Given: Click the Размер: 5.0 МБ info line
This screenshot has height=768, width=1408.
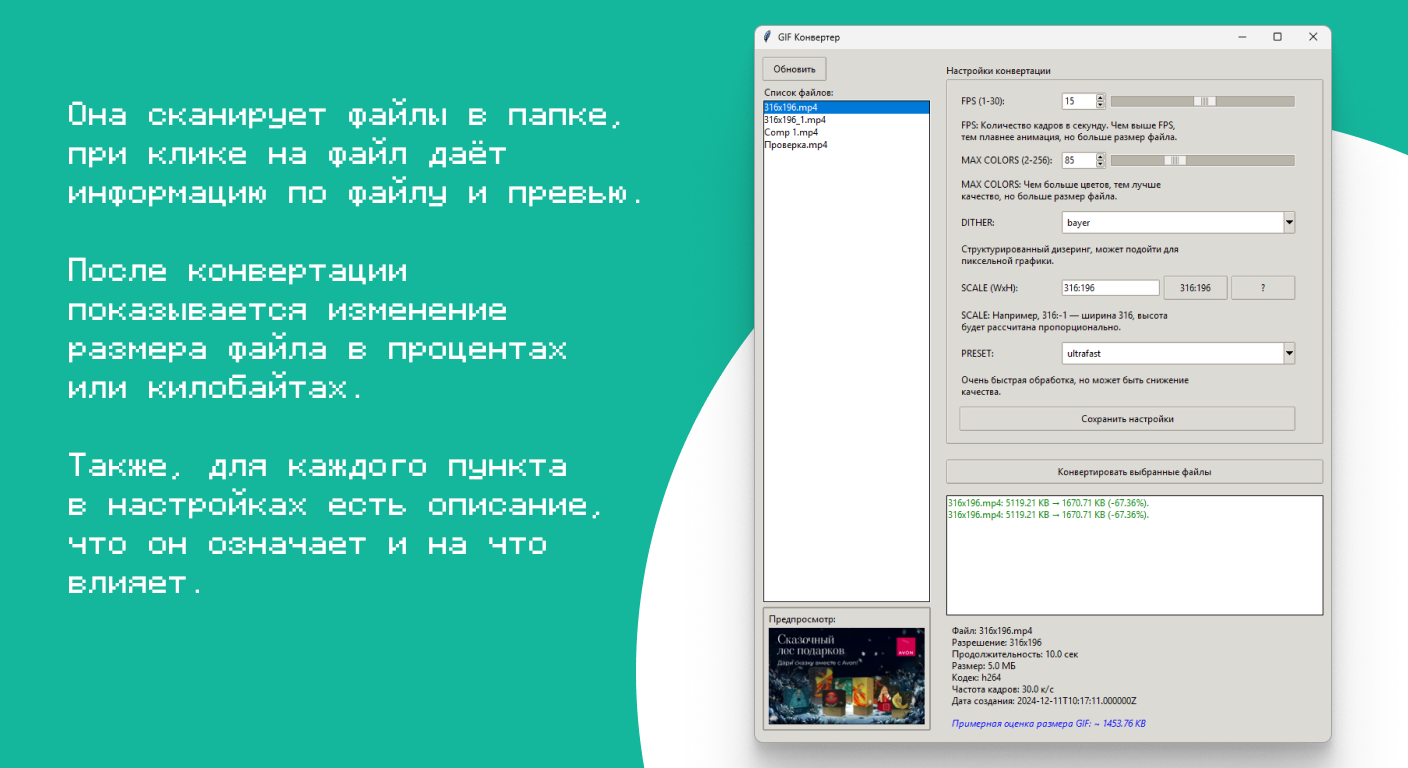Looking at the screenshot, I should pos(985,666).
